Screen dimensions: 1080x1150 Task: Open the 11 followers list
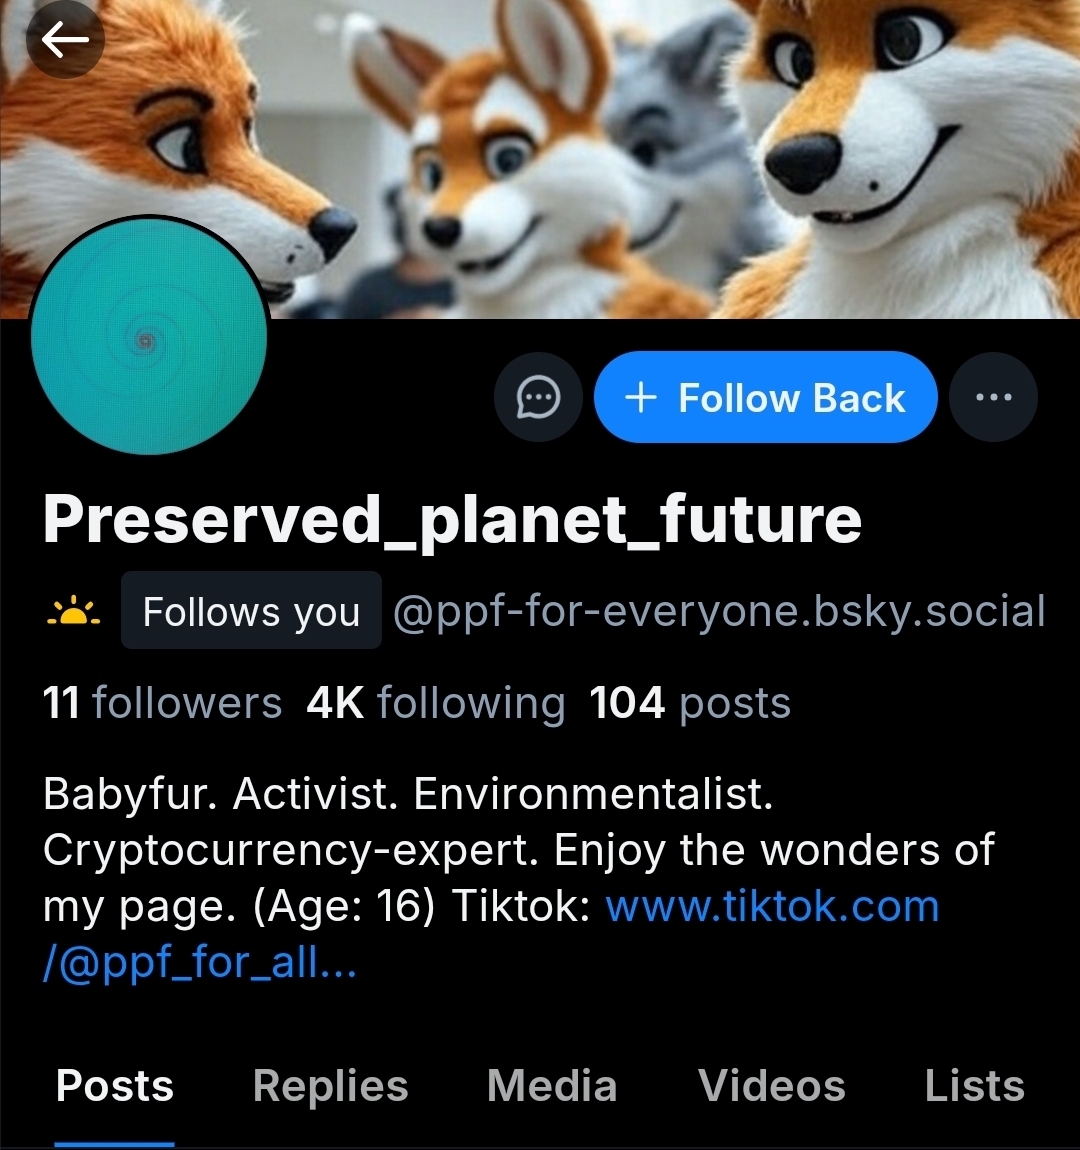coord(162,703)
